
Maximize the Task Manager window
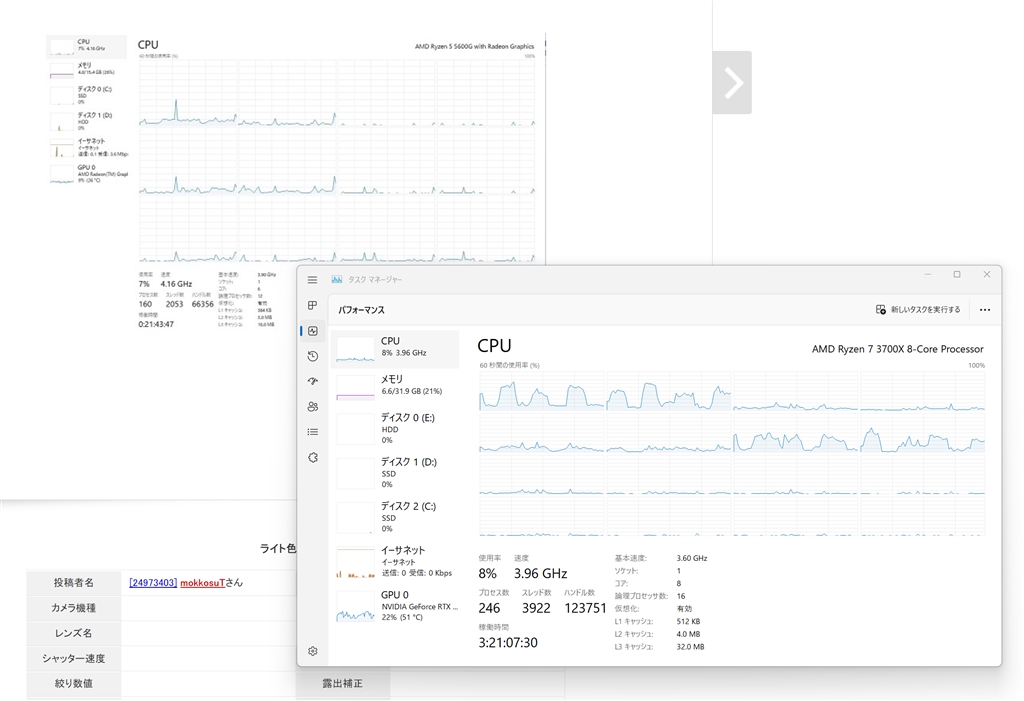[957, 274]
